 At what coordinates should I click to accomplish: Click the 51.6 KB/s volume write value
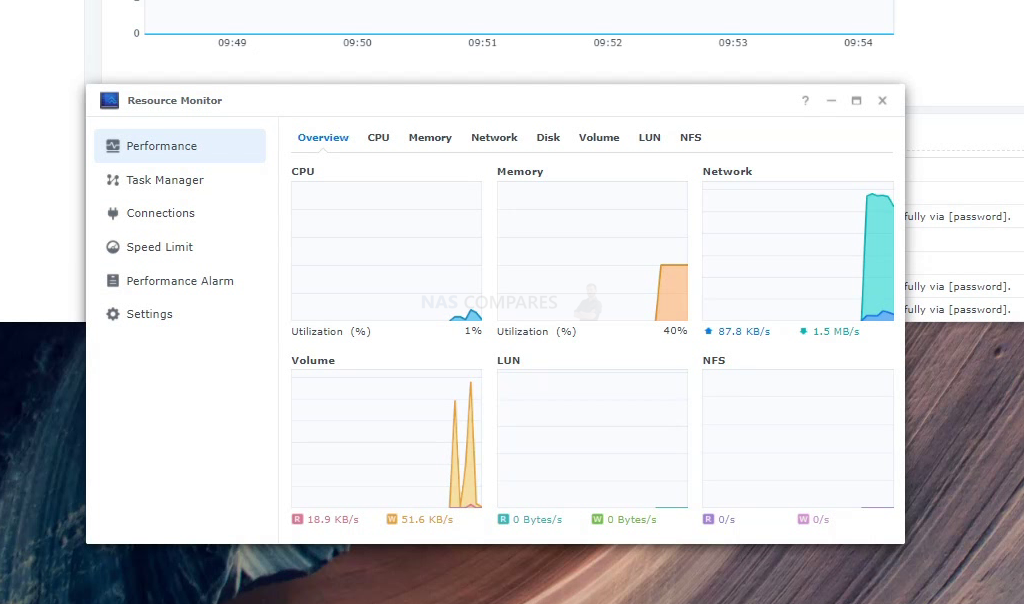[x=427, y=520]
